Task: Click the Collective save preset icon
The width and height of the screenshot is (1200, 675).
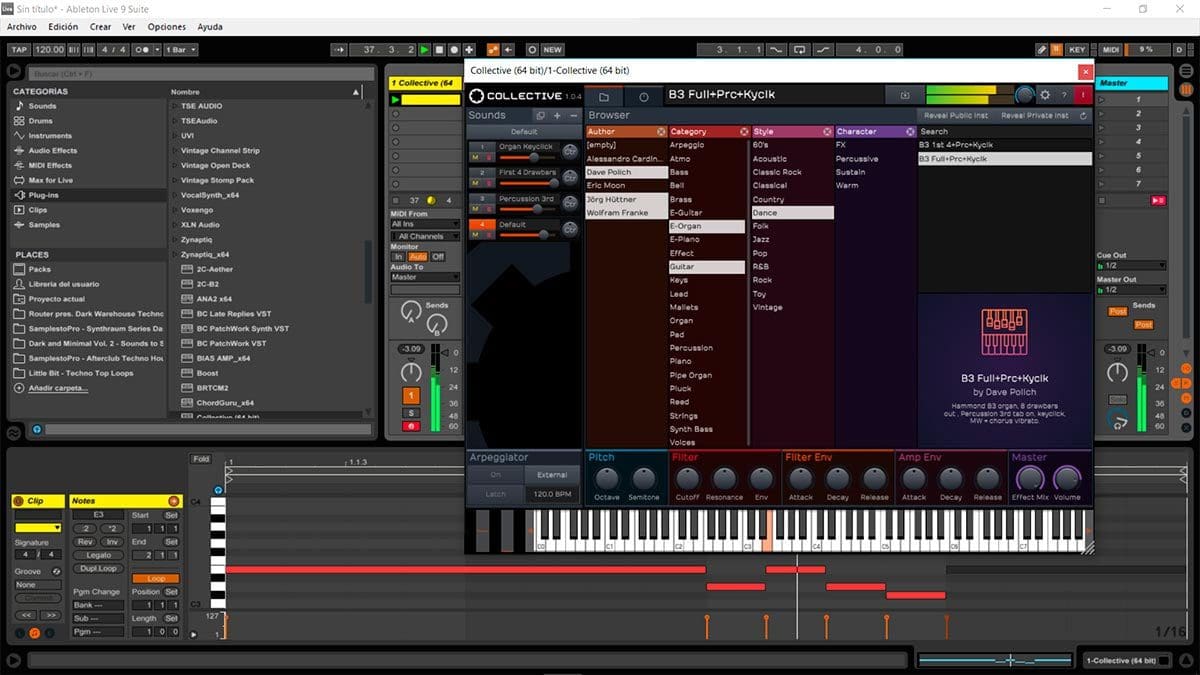Action: tap(905, 95)
